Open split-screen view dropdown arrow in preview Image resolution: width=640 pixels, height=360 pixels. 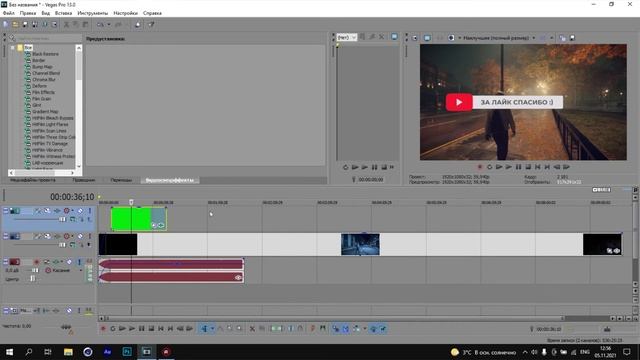tap(551, 38)
